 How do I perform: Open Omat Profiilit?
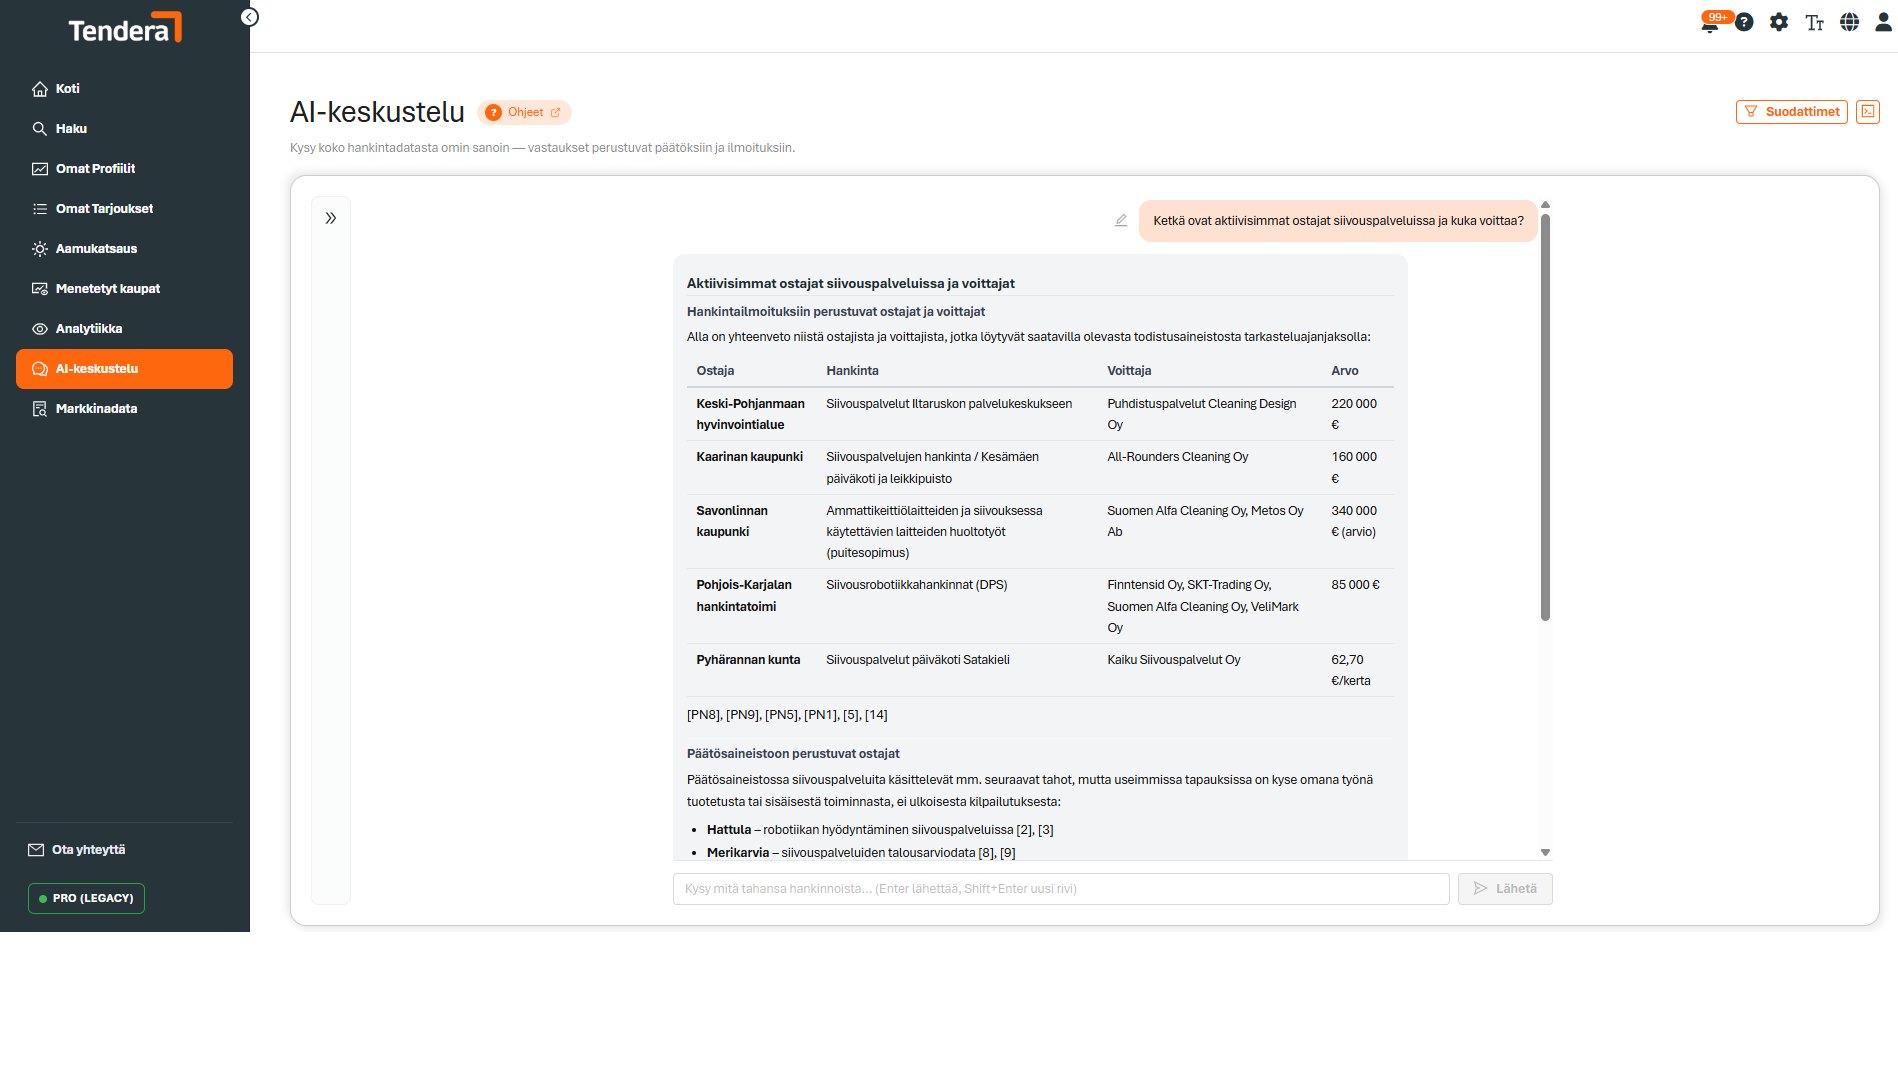pos(124,169)
